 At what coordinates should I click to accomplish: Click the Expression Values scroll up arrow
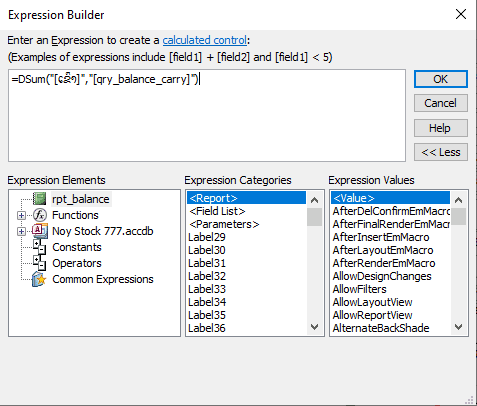pyautogui.click(x=459, y=200)
